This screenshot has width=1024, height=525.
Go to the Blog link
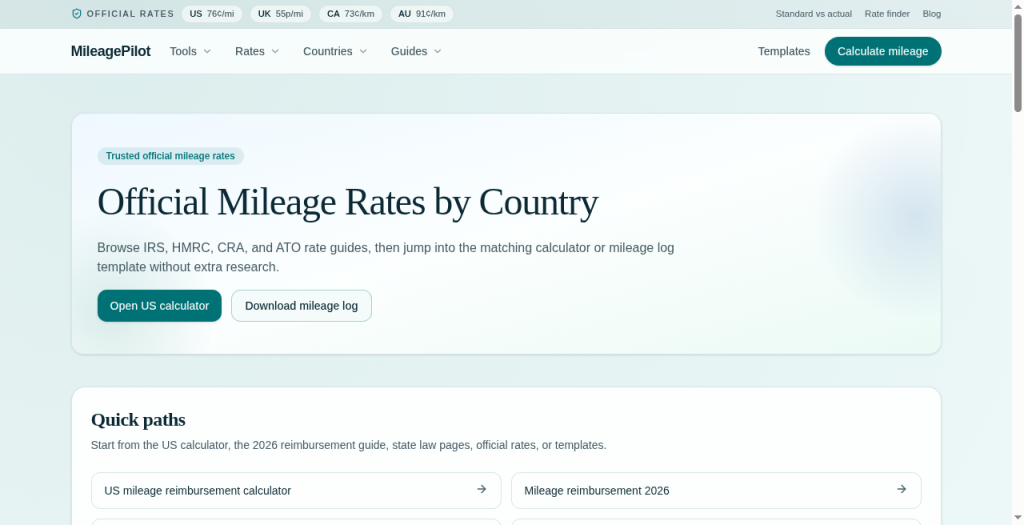pos(931,14)
